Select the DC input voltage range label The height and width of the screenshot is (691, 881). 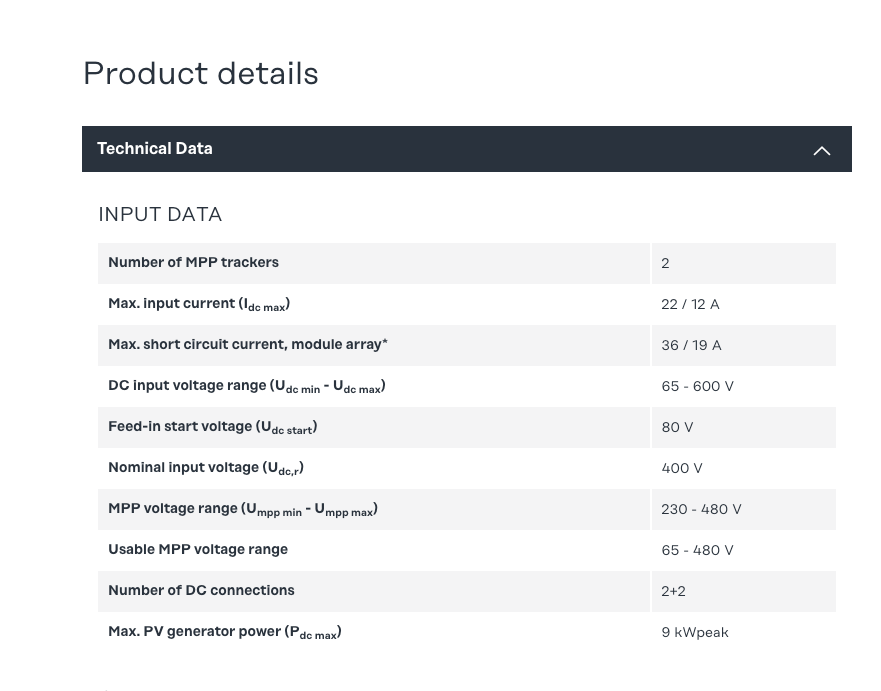(246, 386)
